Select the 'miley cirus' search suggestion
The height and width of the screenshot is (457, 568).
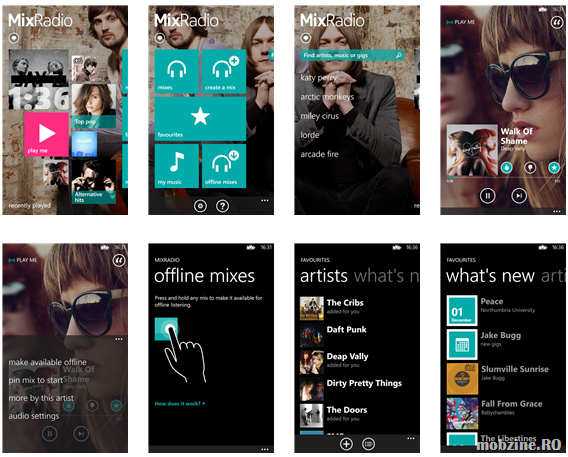tap(320, 116)
